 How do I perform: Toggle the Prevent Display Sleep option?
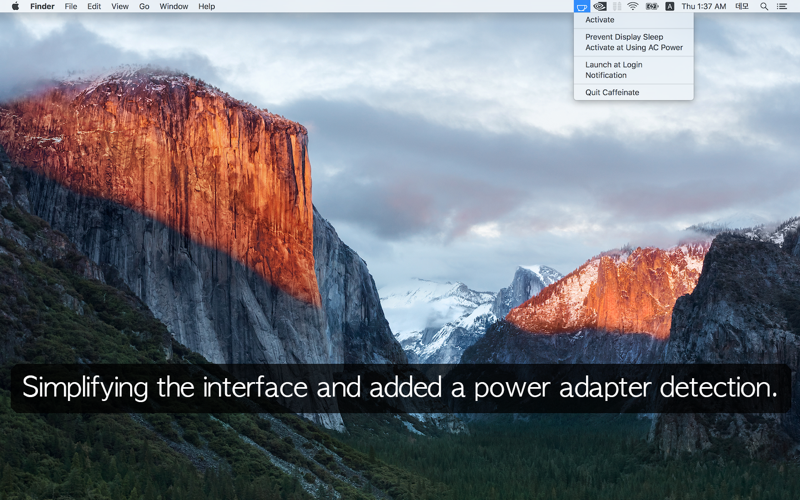624,37
